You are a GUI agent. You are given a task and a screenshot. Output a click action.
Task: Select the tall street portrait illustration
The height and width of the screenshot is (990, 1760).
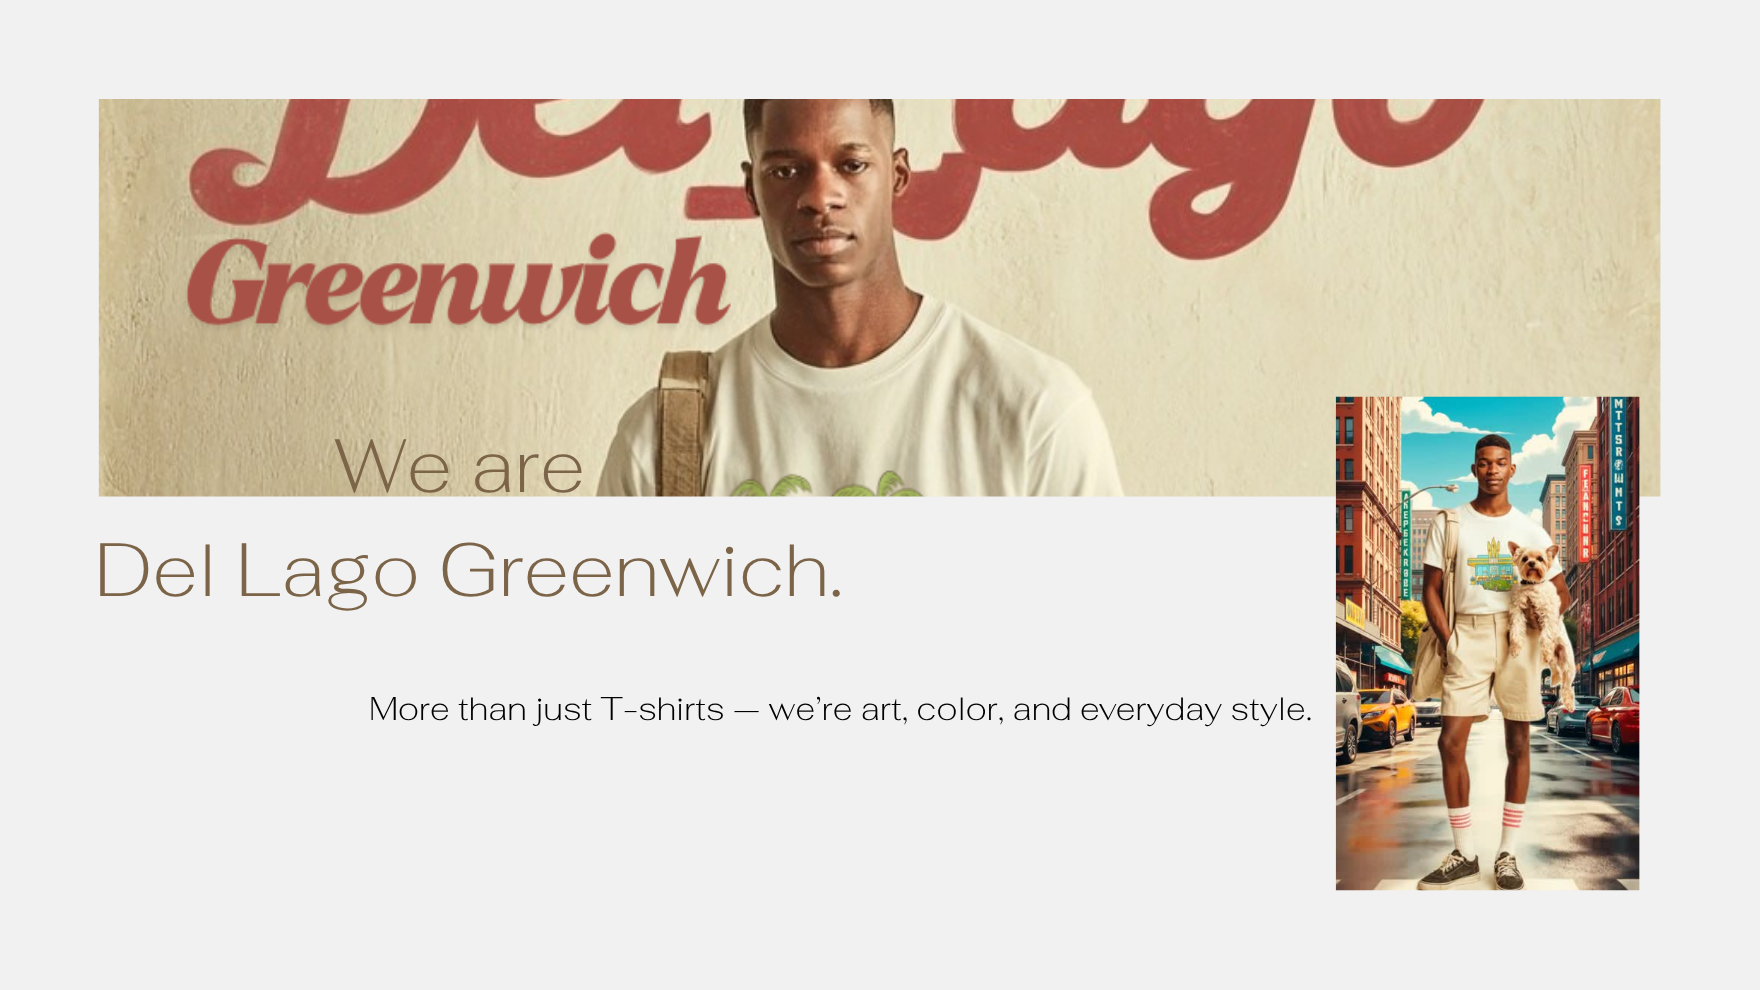tap(1487, 643)
